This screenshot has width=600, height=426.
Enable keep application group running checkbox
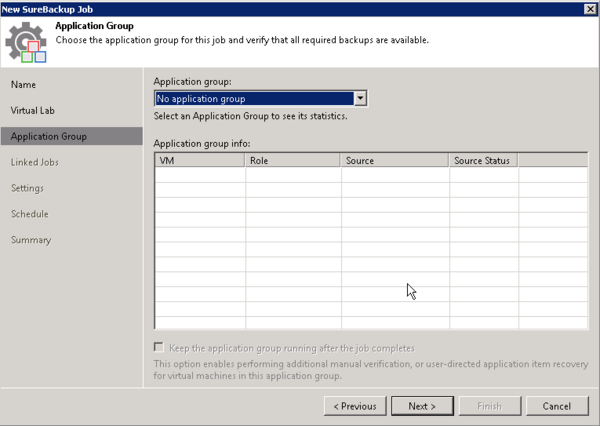pos(160,346)
